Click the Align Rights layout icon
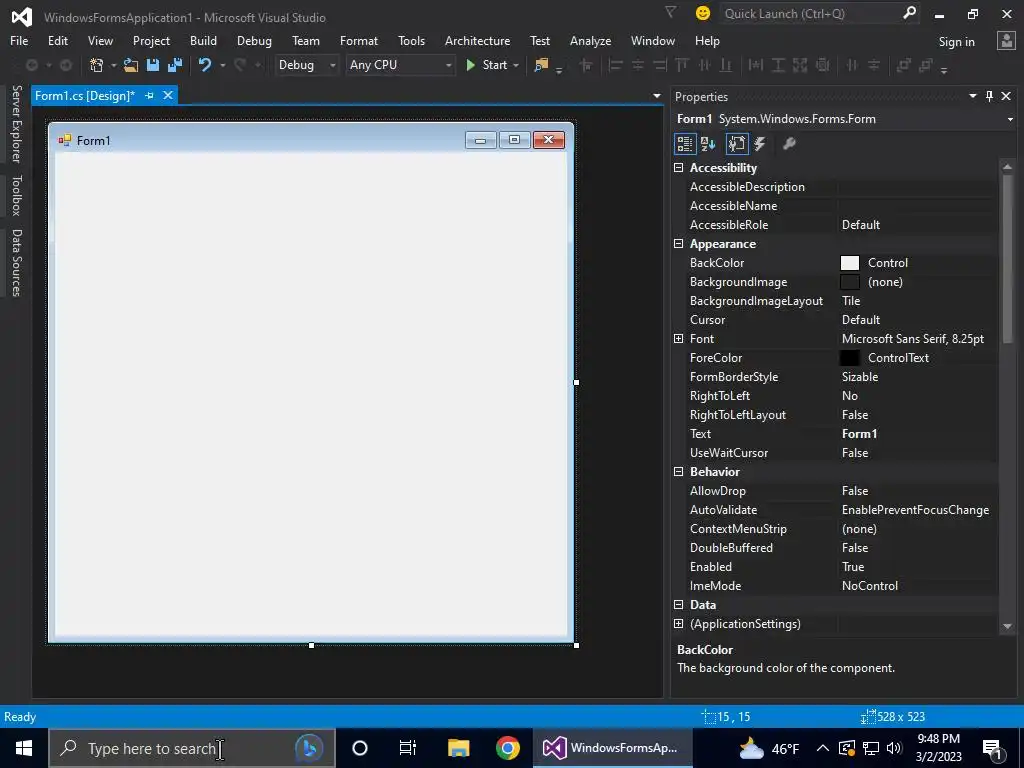Screen dimensions: 1024x768 [660, 65]
